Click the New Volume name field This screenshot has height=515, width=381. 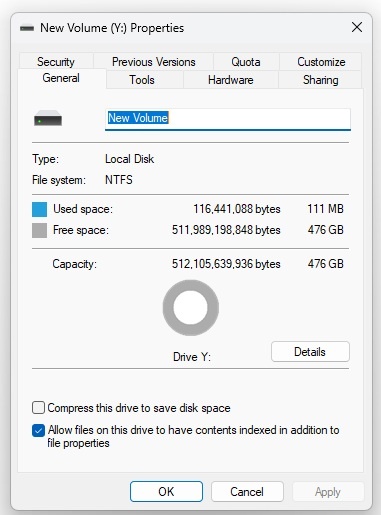coord(228,119)
